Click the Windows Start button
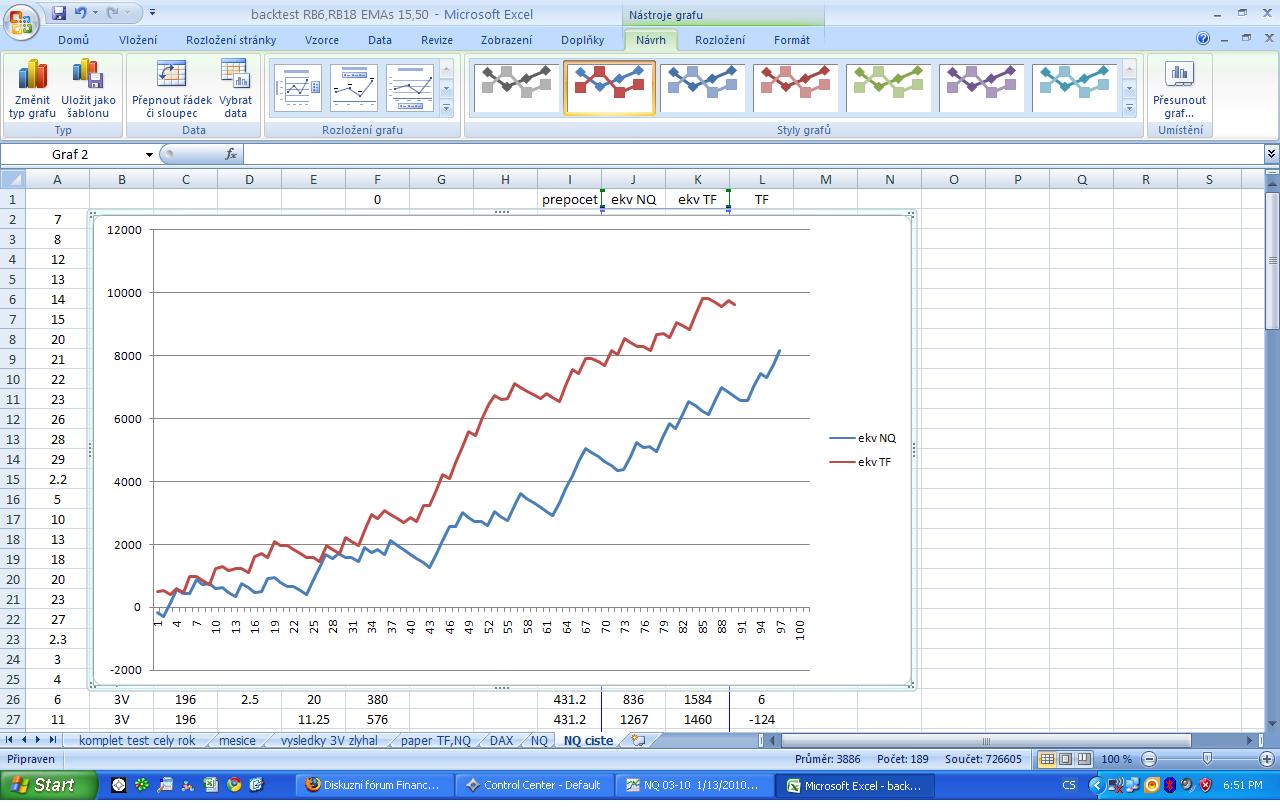Viewport: 1280px width, 809px height. point(48,785)
